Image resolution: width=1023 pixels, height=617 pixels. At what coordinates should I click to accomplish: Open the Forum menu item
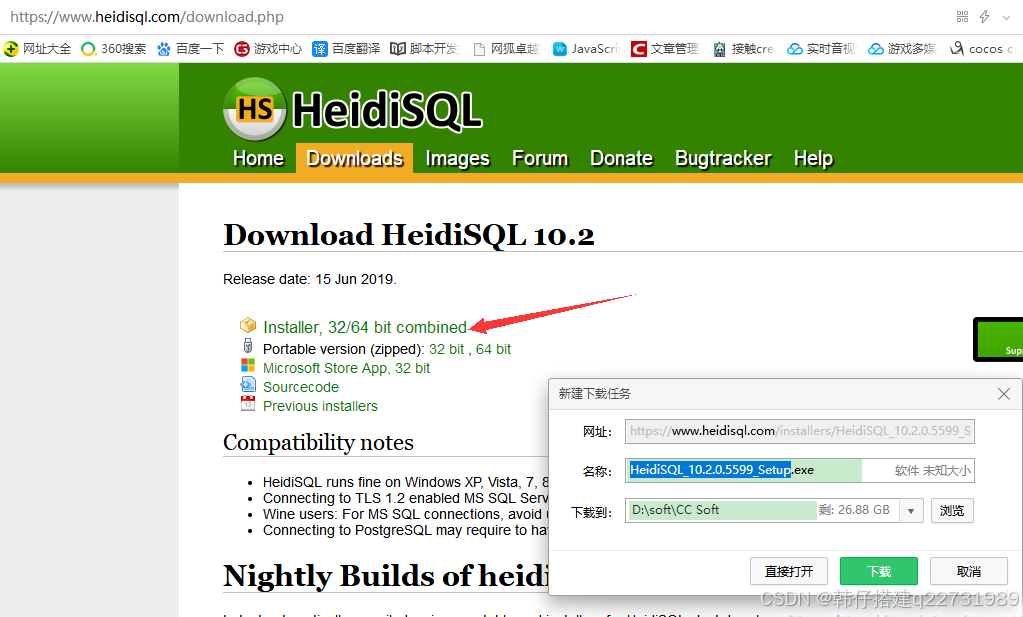[x=540, y=158]
